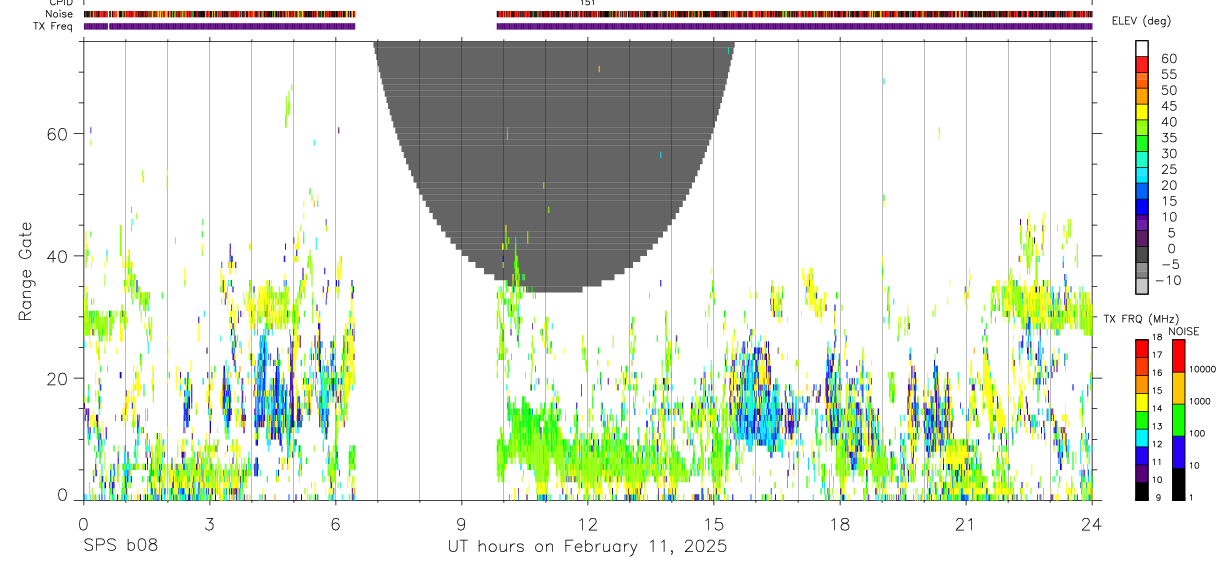Click the orange segment of the NOISE colorbar
The height and width of the screenshot is (567, 1228).
(1178, 388)
